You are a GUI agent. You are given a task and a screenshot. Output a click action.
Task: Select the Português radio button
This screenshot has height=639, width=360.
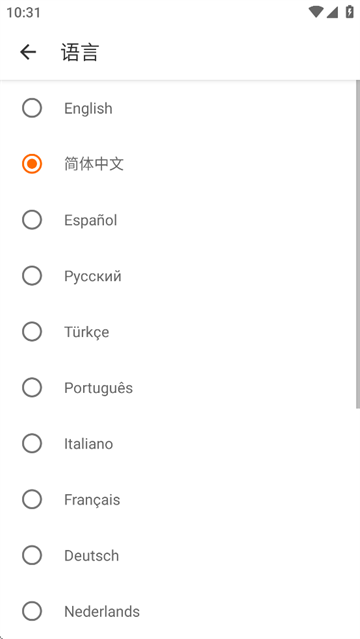[32, 388]
